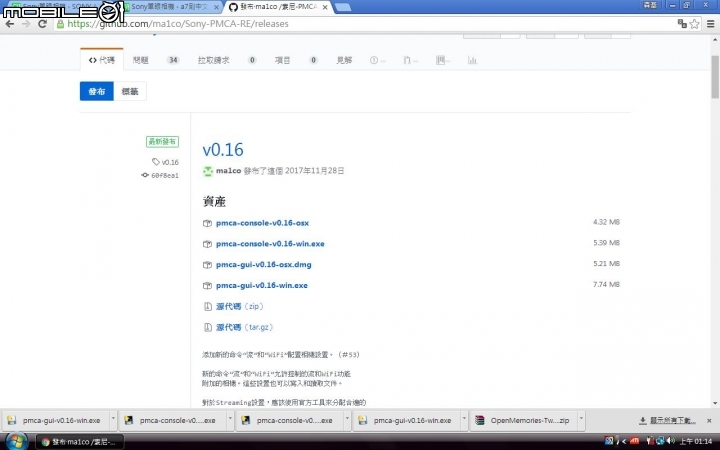Image resolution: width=720 pixels, height=450 pixels.
Task: Select the 標籤 tags button
Action: coord(130,91)
